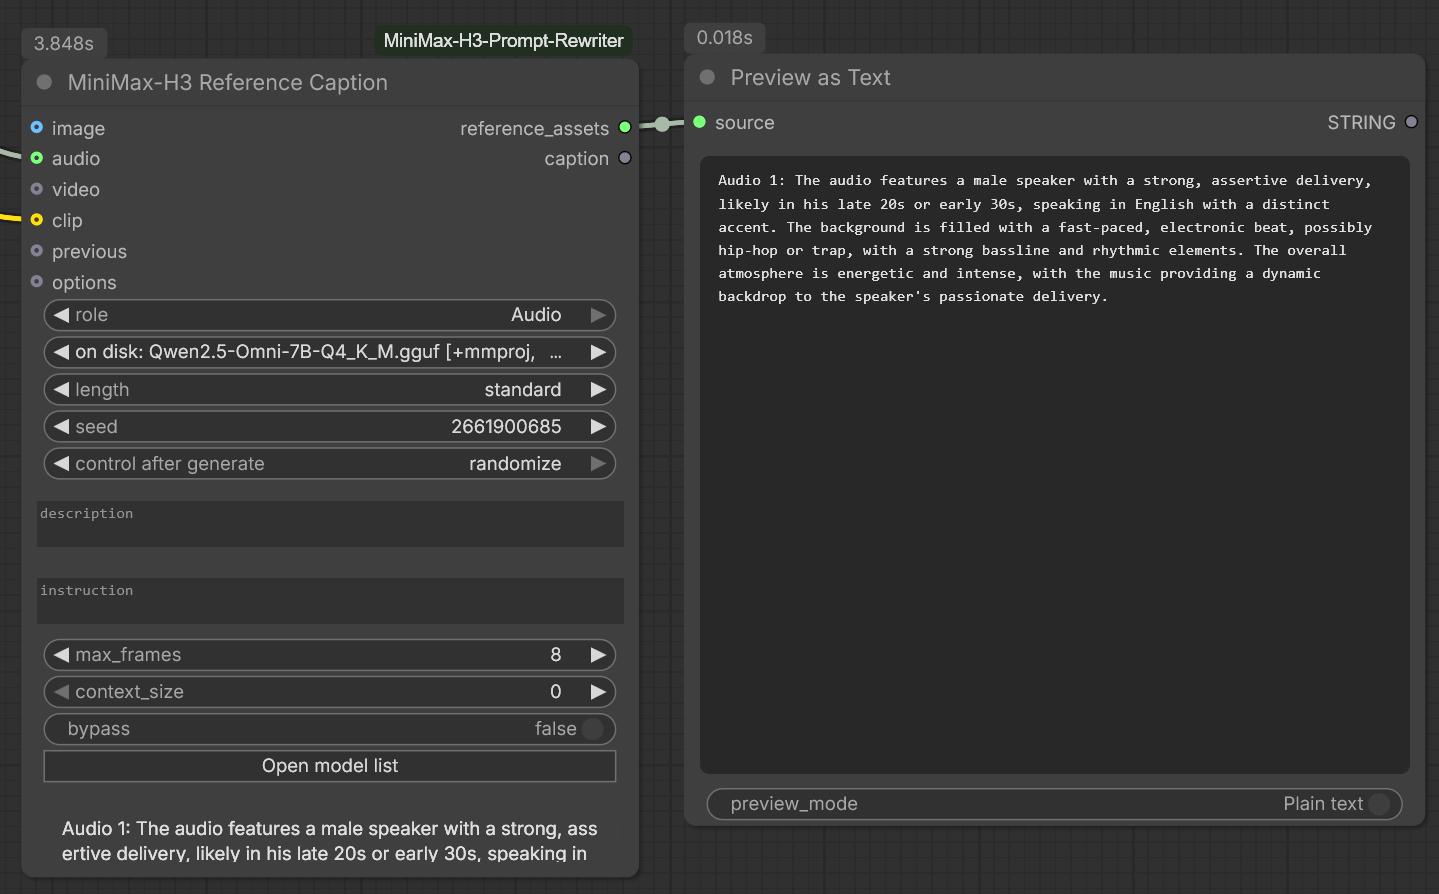The width and height of the screenshot is (1439, 894).
Task: Increase max_frames with right arrow
Action: click(x=598, y=655)
